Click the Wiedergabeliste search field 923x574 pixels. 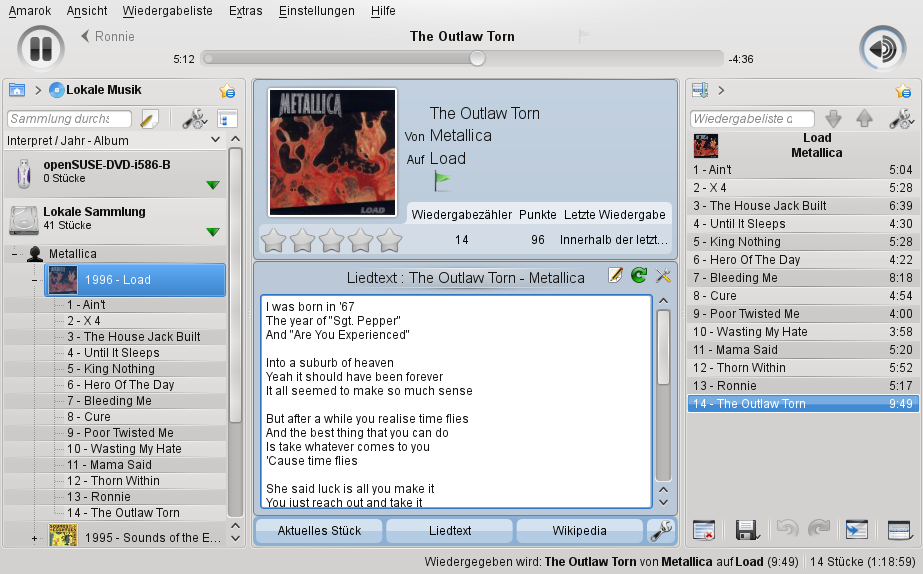click(752, 119)
